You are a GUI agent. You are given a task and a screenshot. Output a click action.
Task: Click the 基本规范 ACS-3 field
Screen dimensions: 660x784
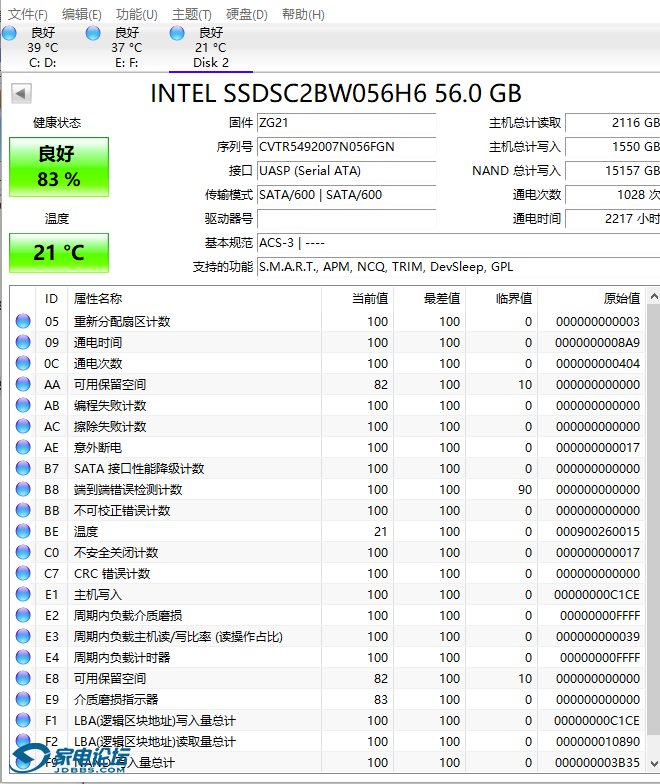458,243
